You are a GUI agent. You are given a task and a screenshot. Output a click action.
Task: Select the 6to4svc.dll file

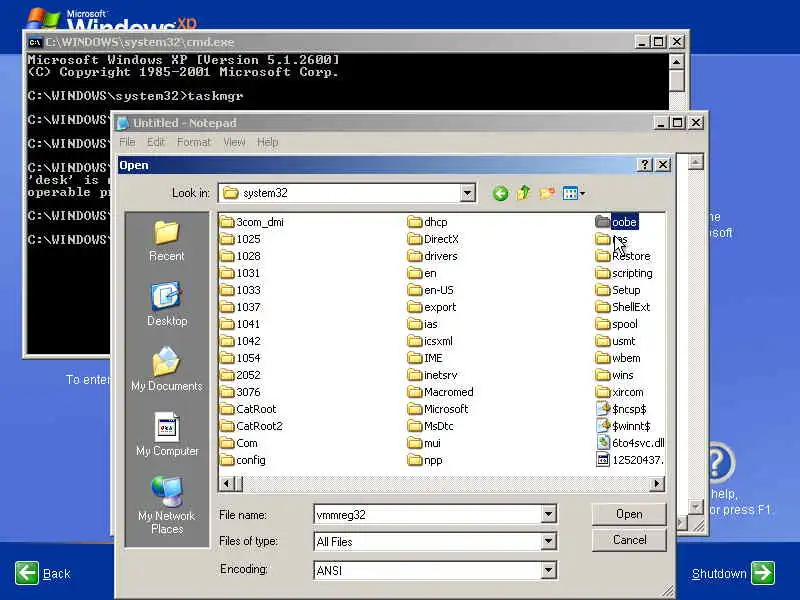point(630,443)
